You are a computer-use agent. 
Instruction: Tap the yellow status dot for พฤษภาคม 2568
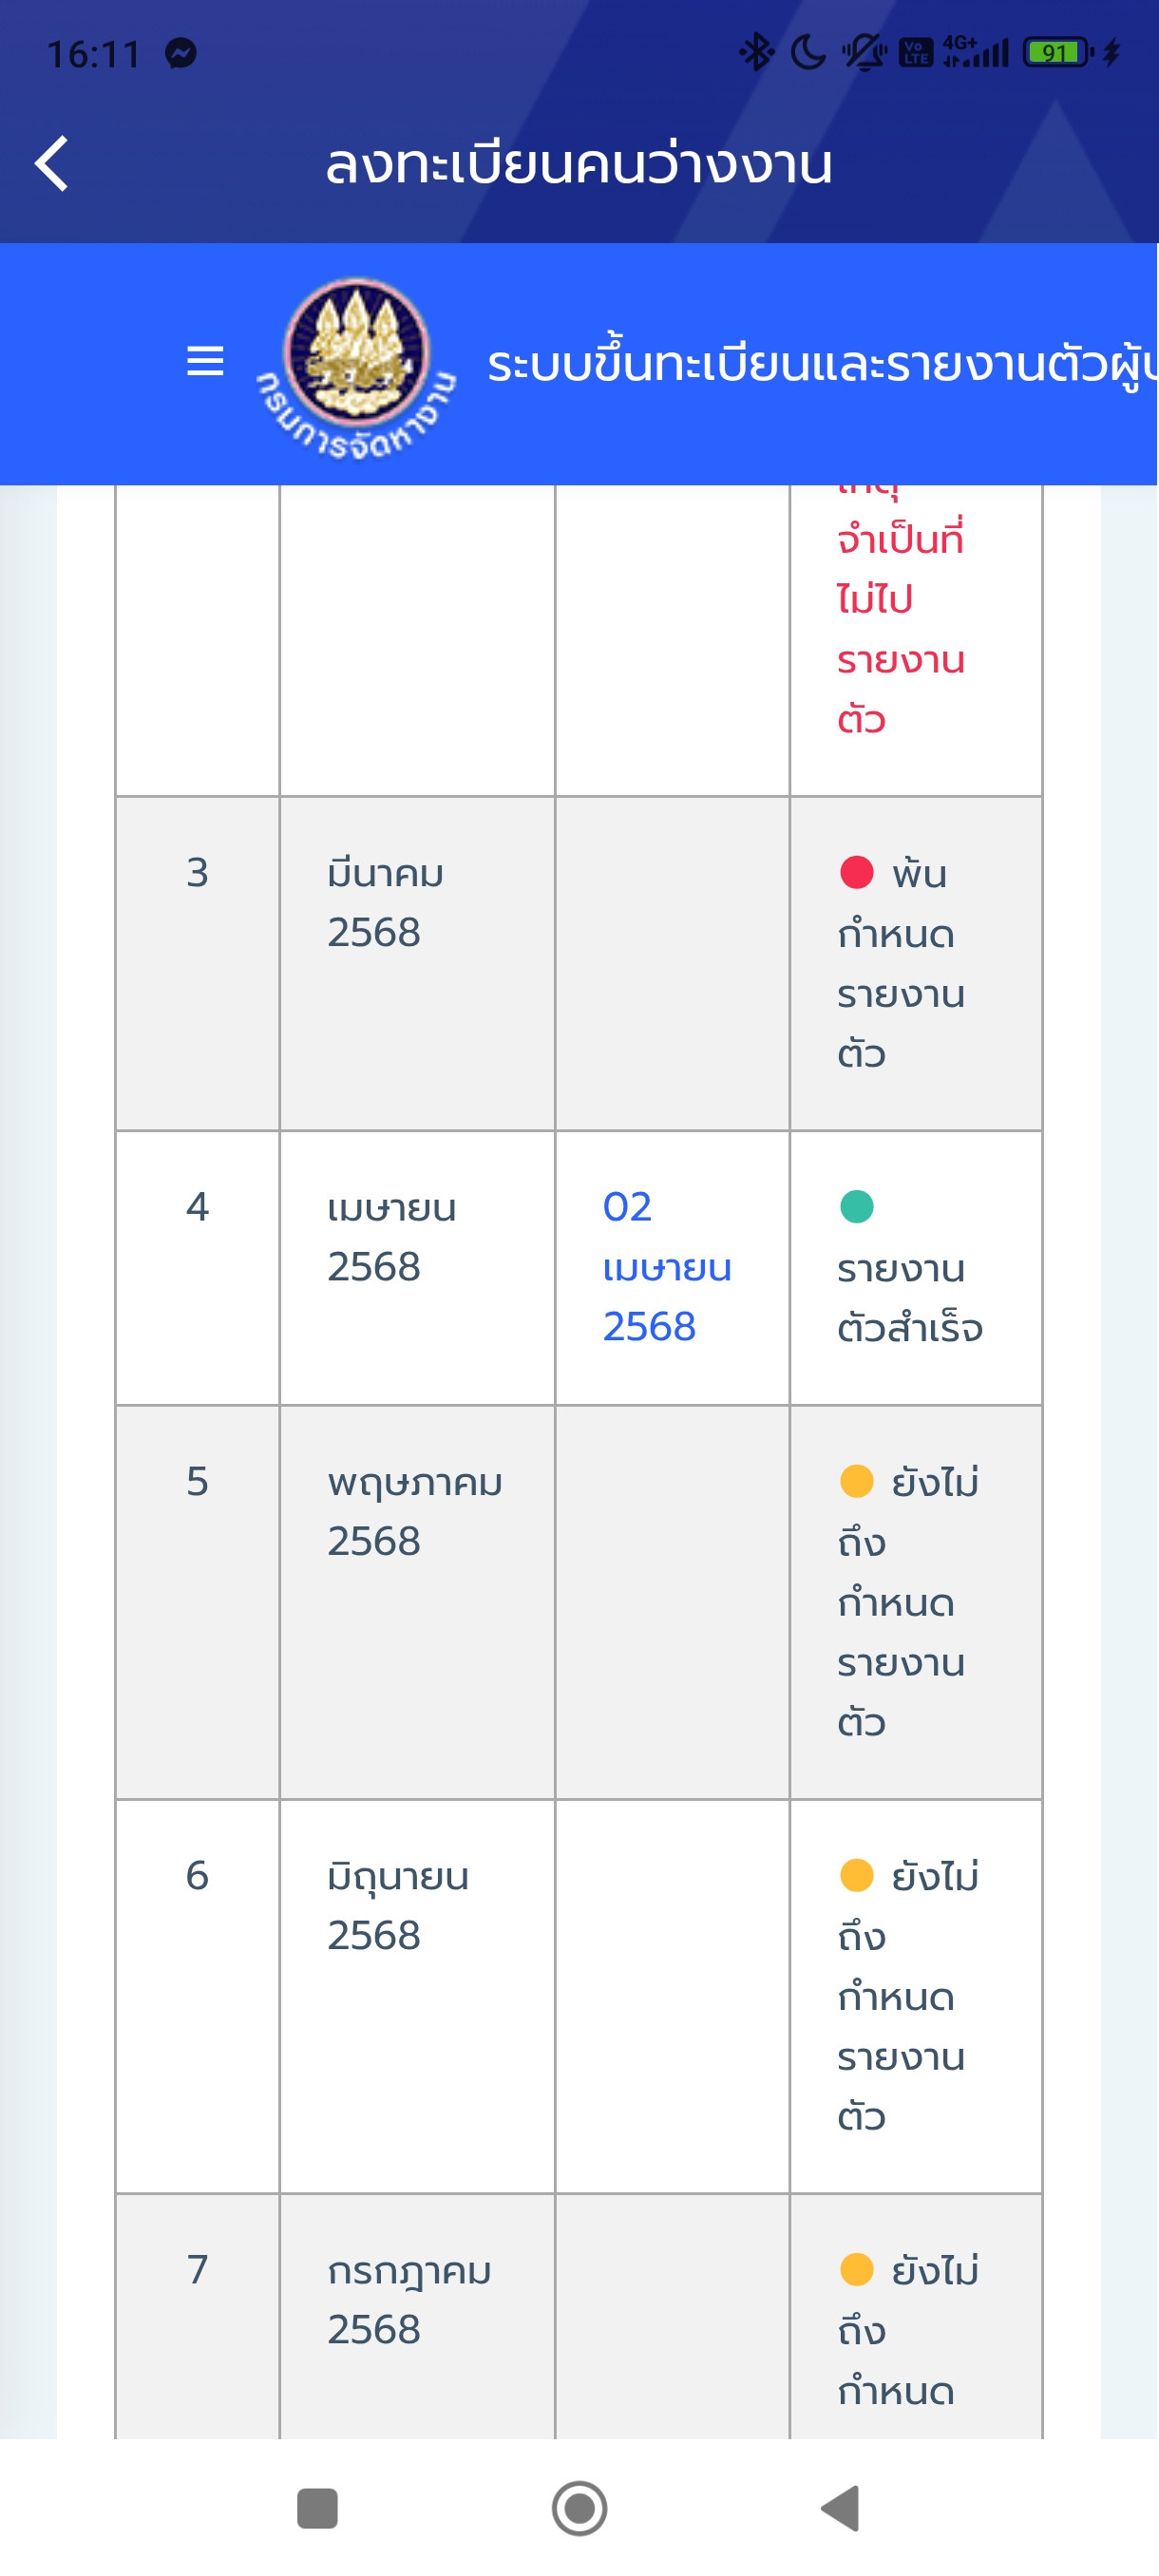click(857, 1480)
